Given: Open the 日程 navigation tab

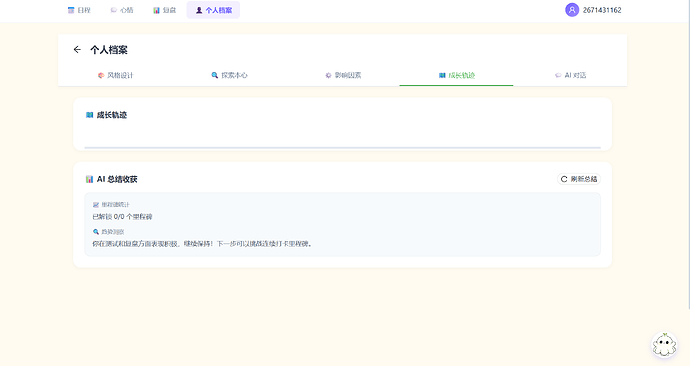Looking at the screenshot, I should [x=79, y=10].
